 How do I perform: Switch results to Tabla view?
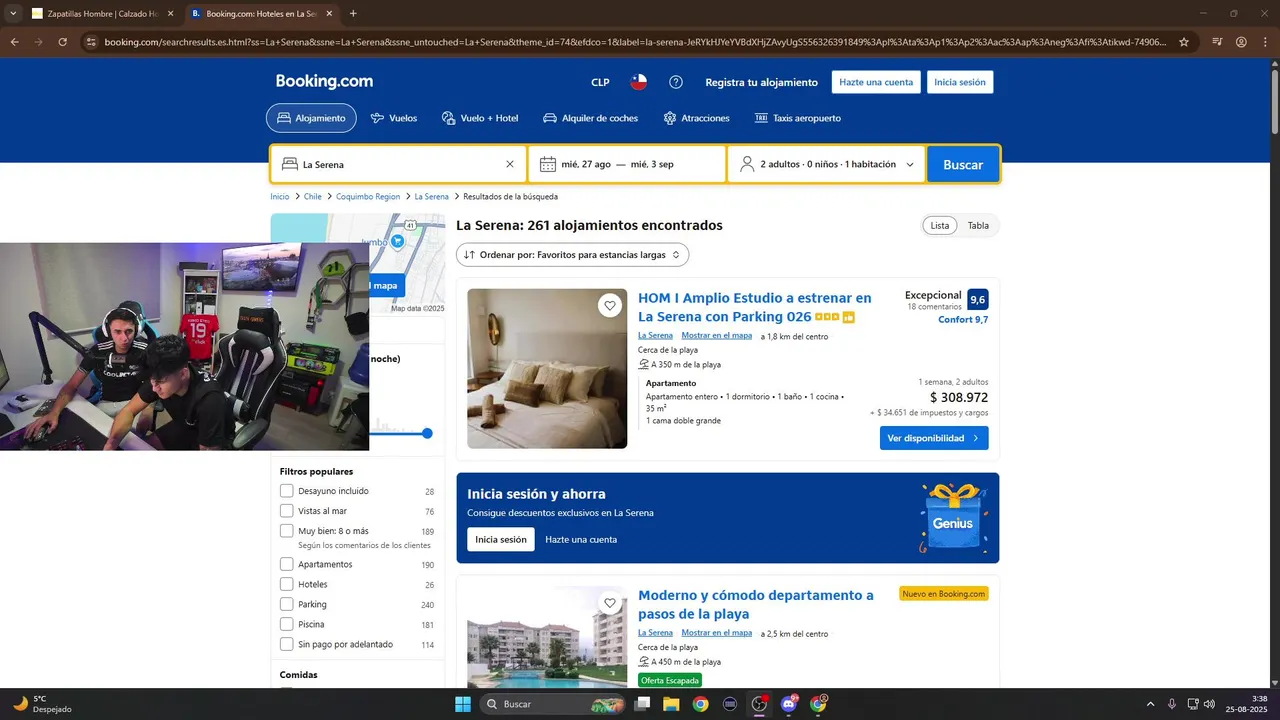pos(978,225)
